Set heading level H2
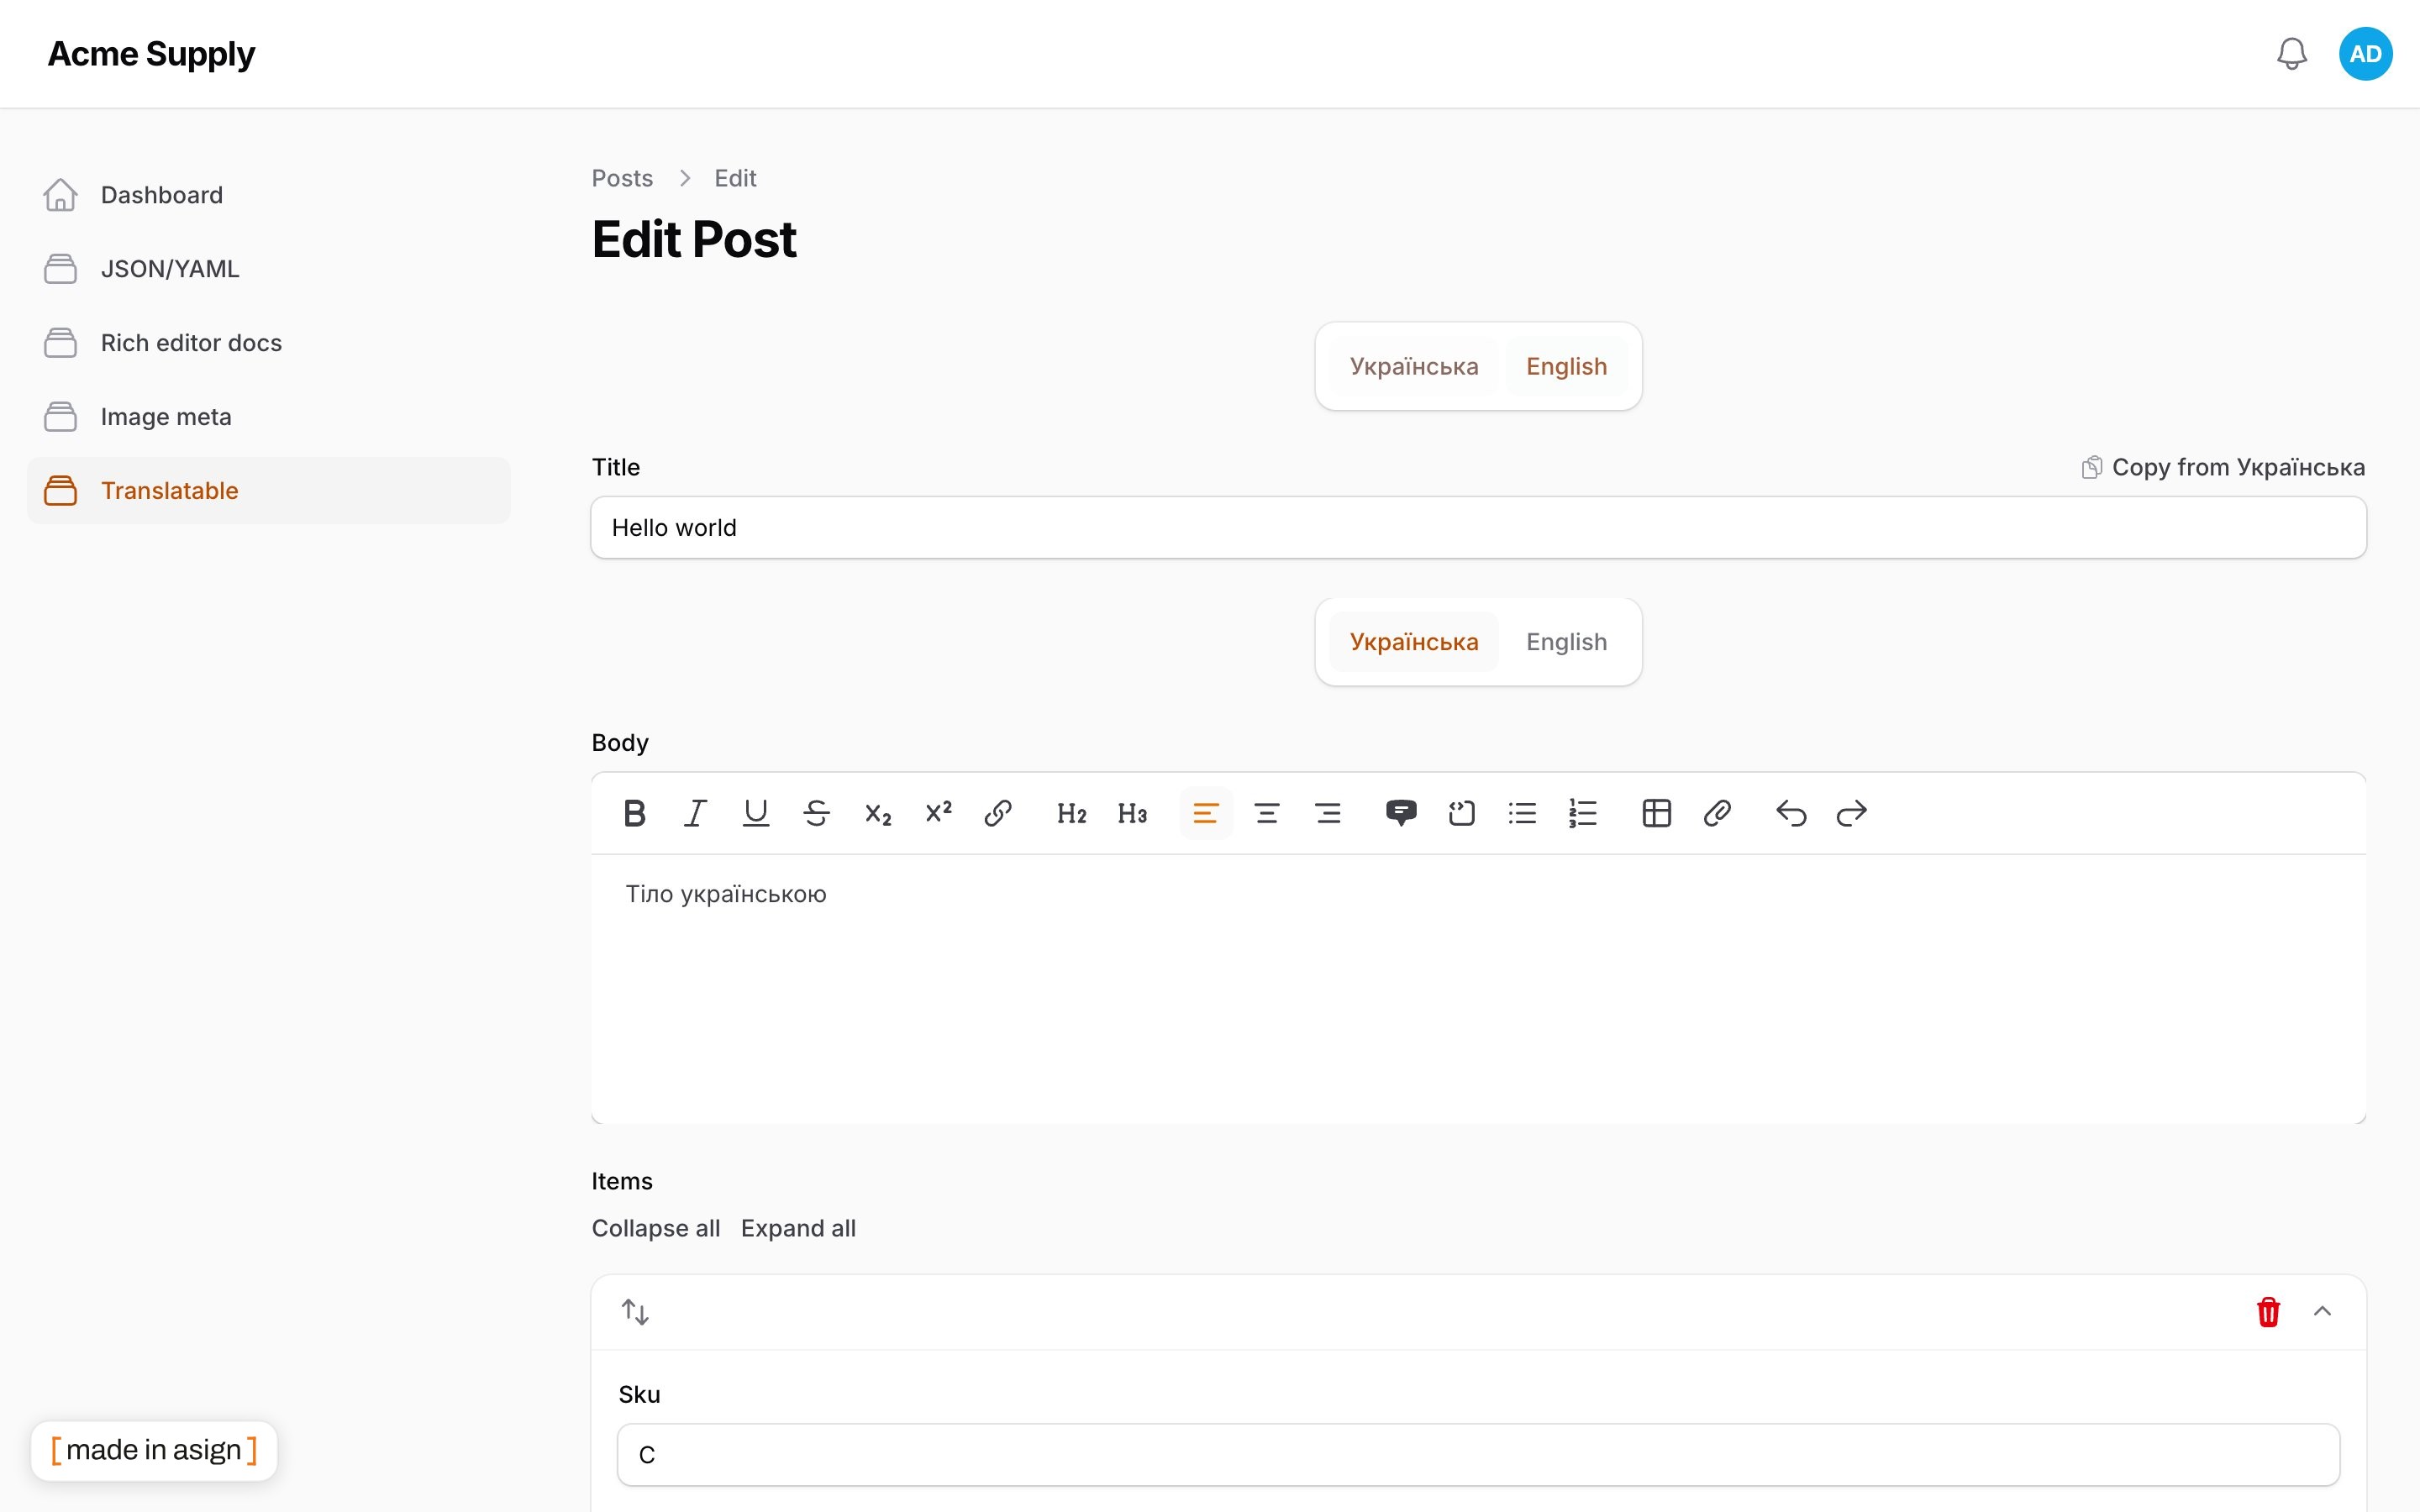The width and height of the screenshot is (2420, 1512). [1071, 813]
